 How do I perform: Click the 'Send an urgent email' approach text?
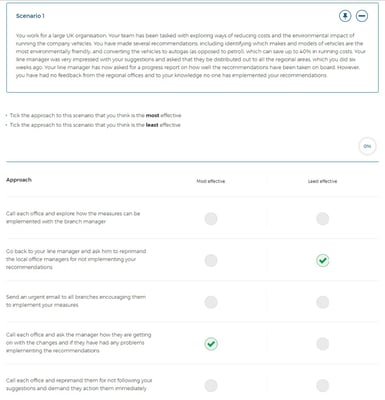76,301
